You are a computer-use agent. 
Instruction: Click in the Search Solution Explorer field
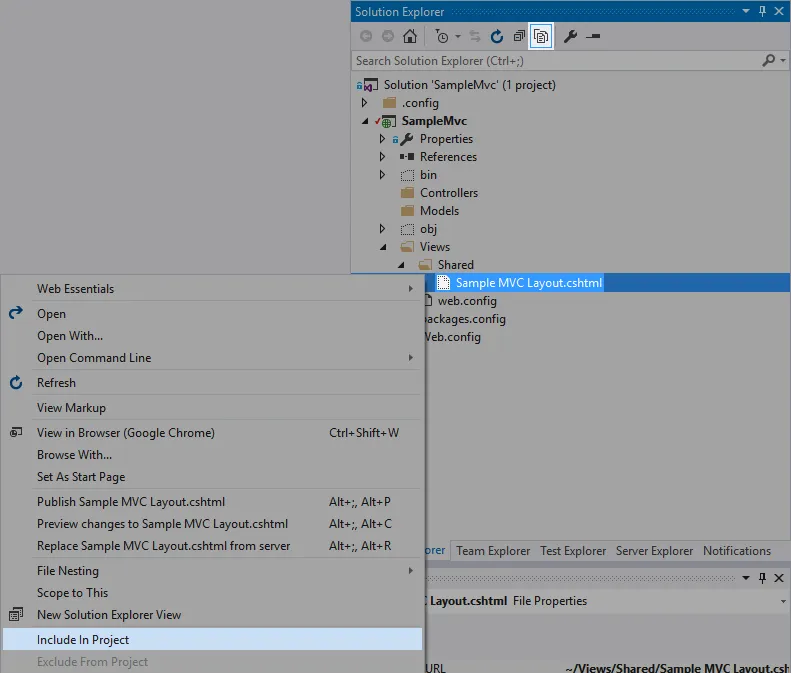[x=555, y=61]
